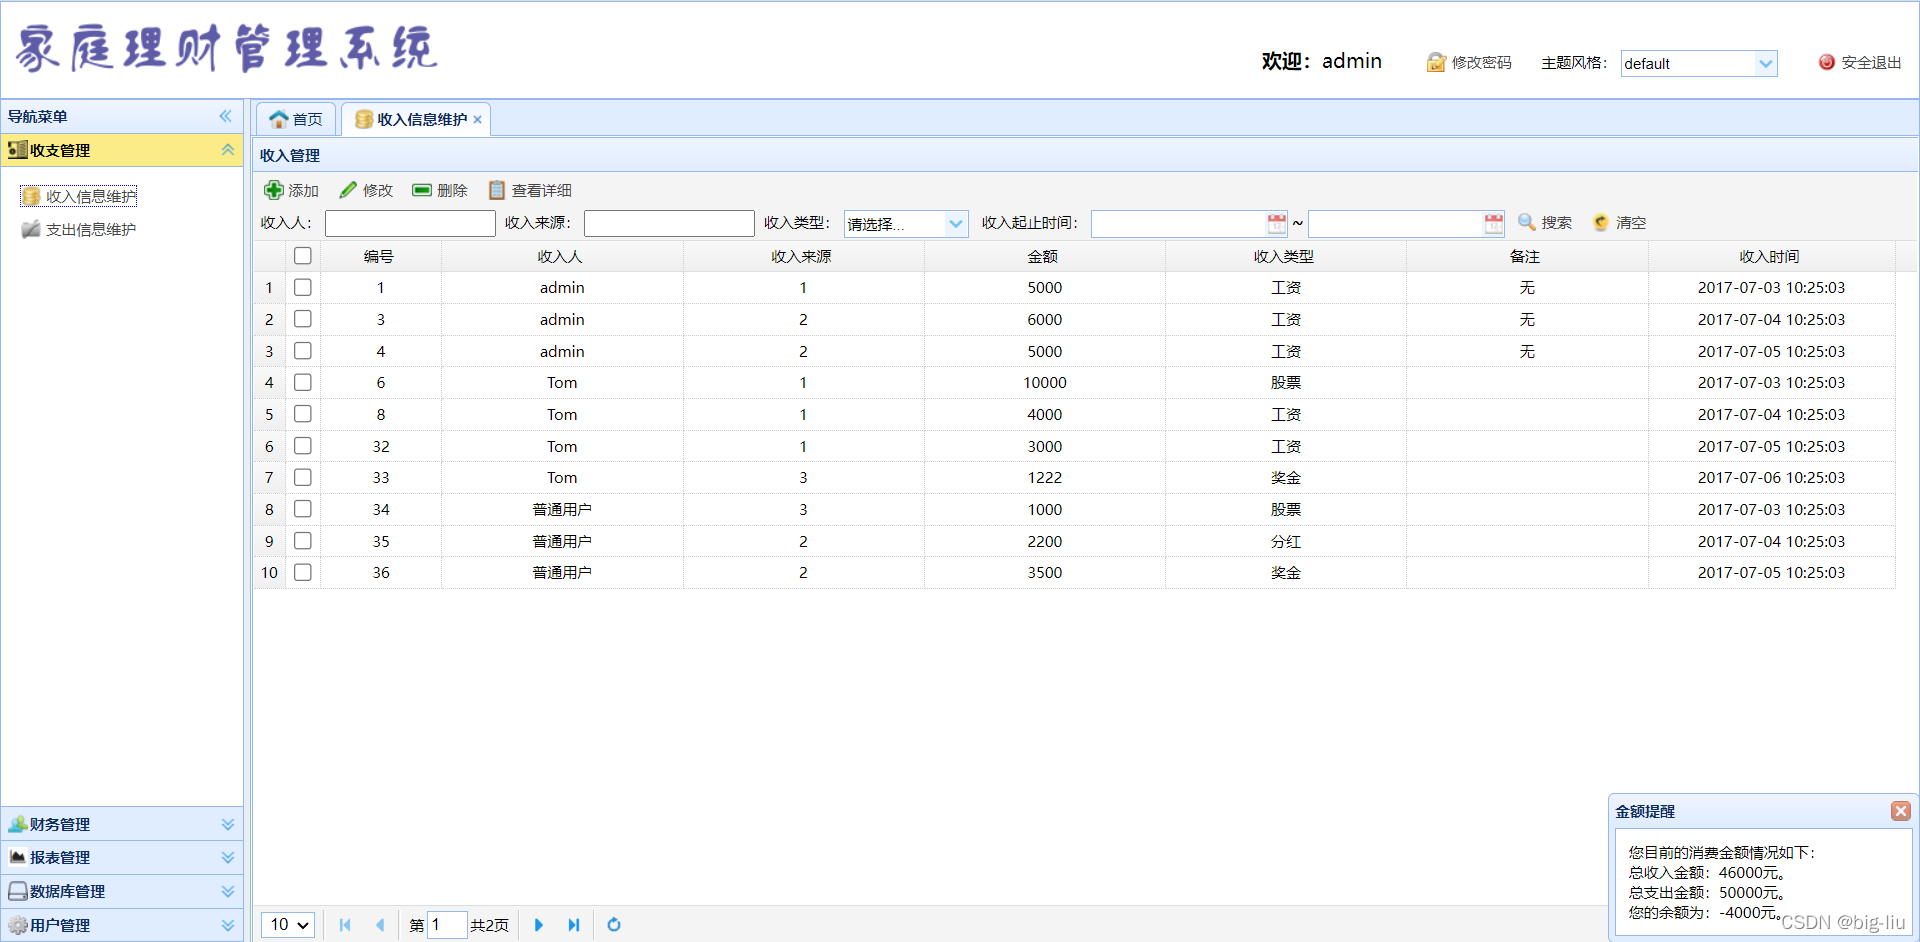
Task: Click the 安全退出 link
Action: tap(1871, 62)
